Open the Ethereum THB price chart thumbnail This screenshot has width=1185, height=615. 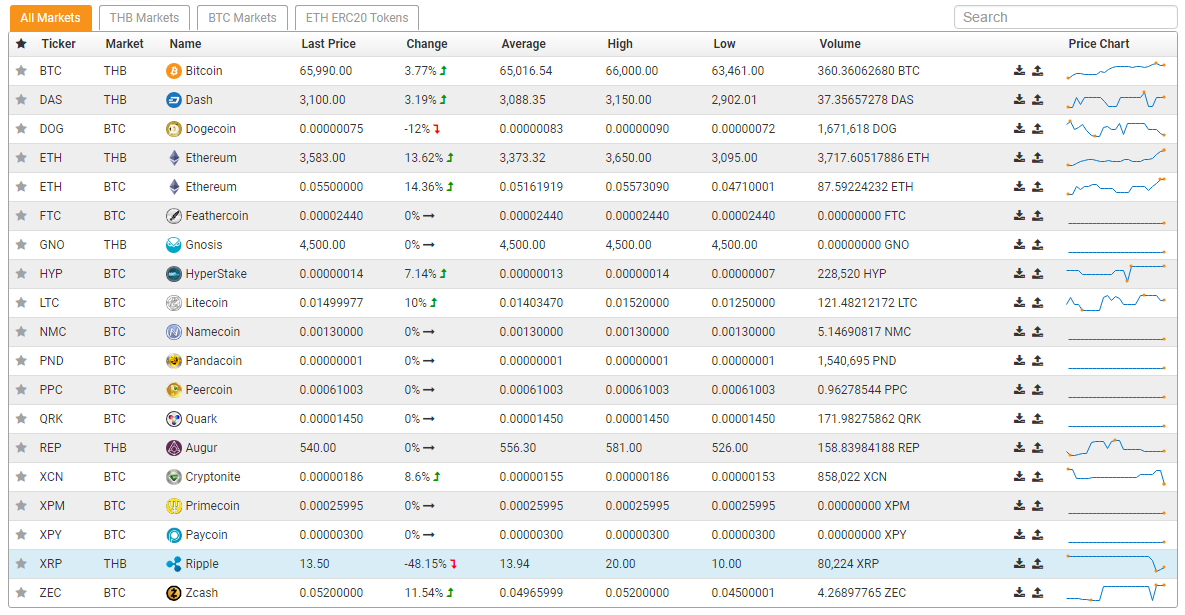click(1116, 158)
